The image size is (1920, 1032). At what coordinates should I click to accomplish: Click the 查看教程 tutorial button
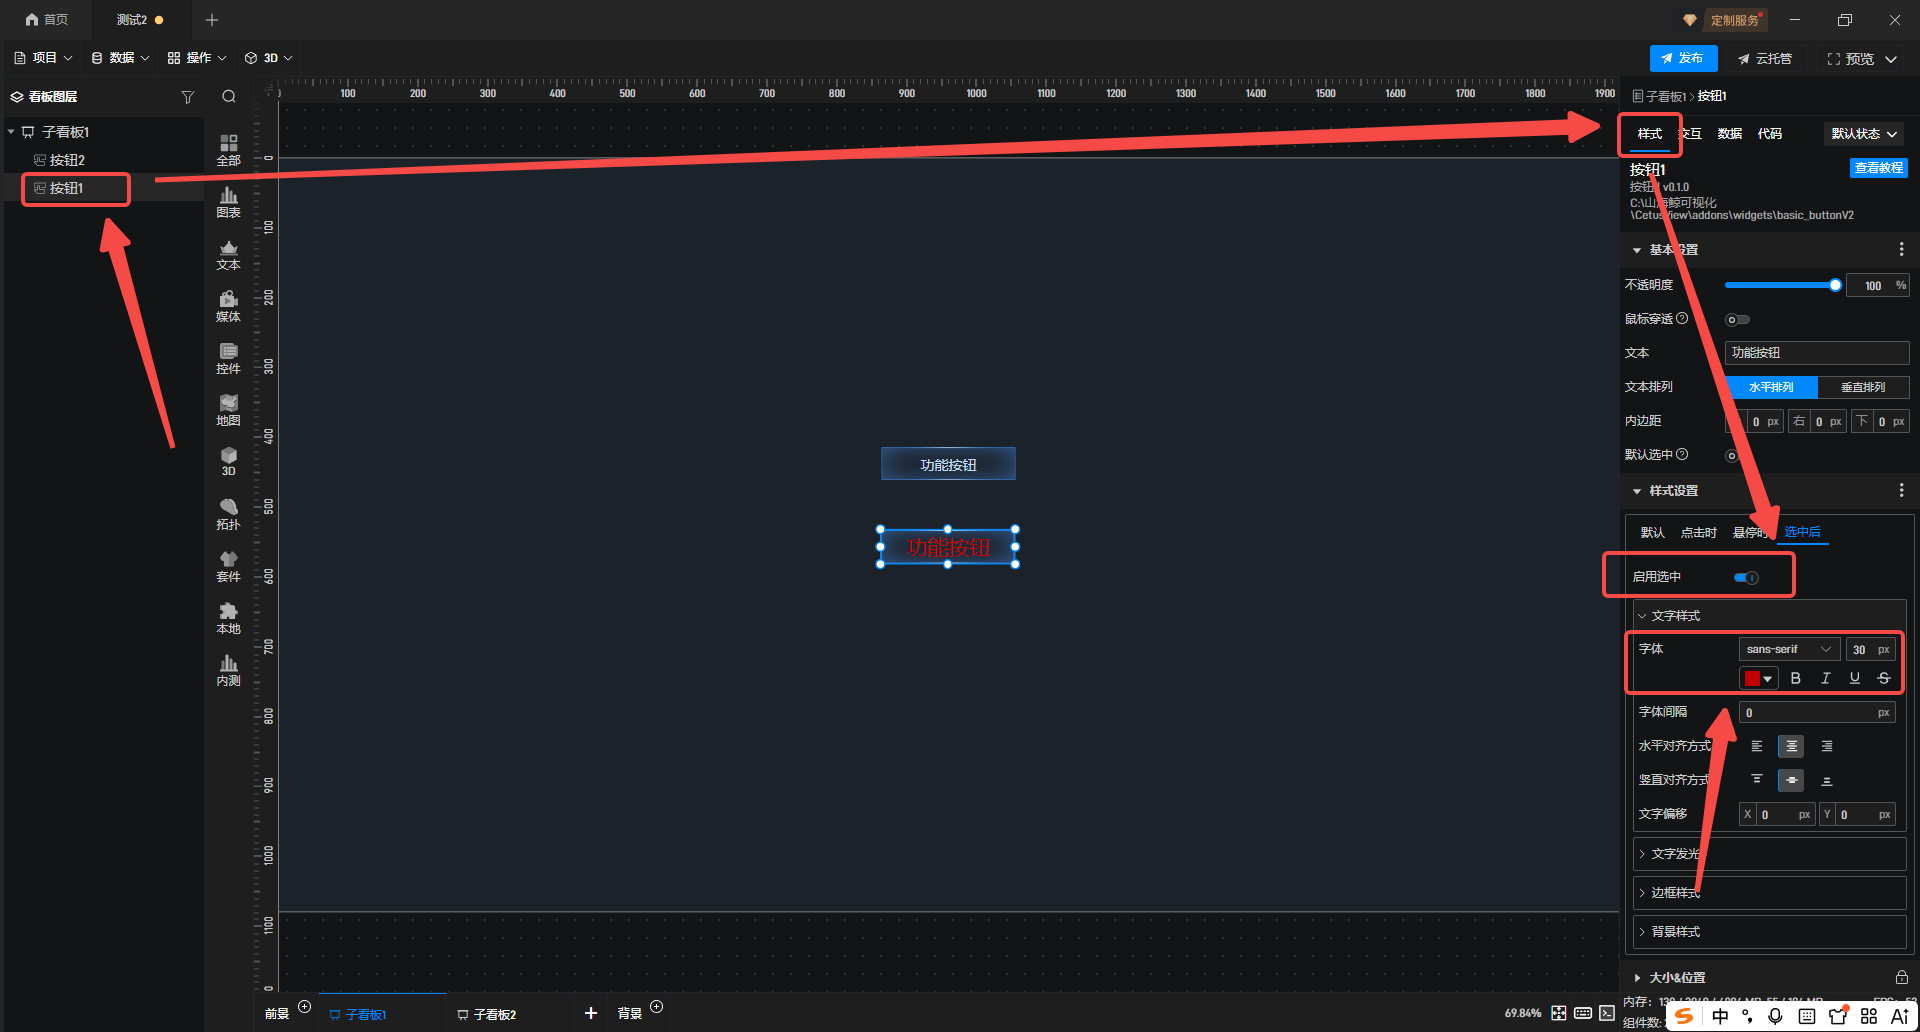[1878, 168]
